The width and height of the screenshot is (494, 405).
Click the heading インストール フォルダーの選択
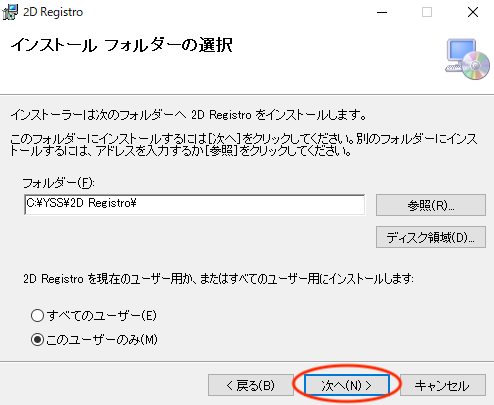pos(122,45)
